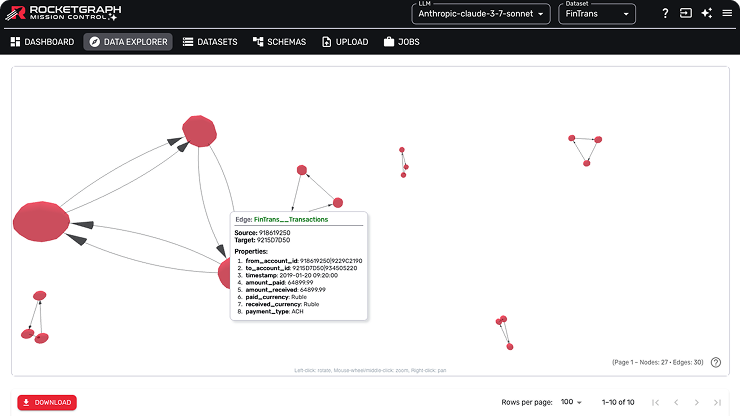Open the LLM model dropdown
This screenshot has width=740, height=416.
pos(481,14)
